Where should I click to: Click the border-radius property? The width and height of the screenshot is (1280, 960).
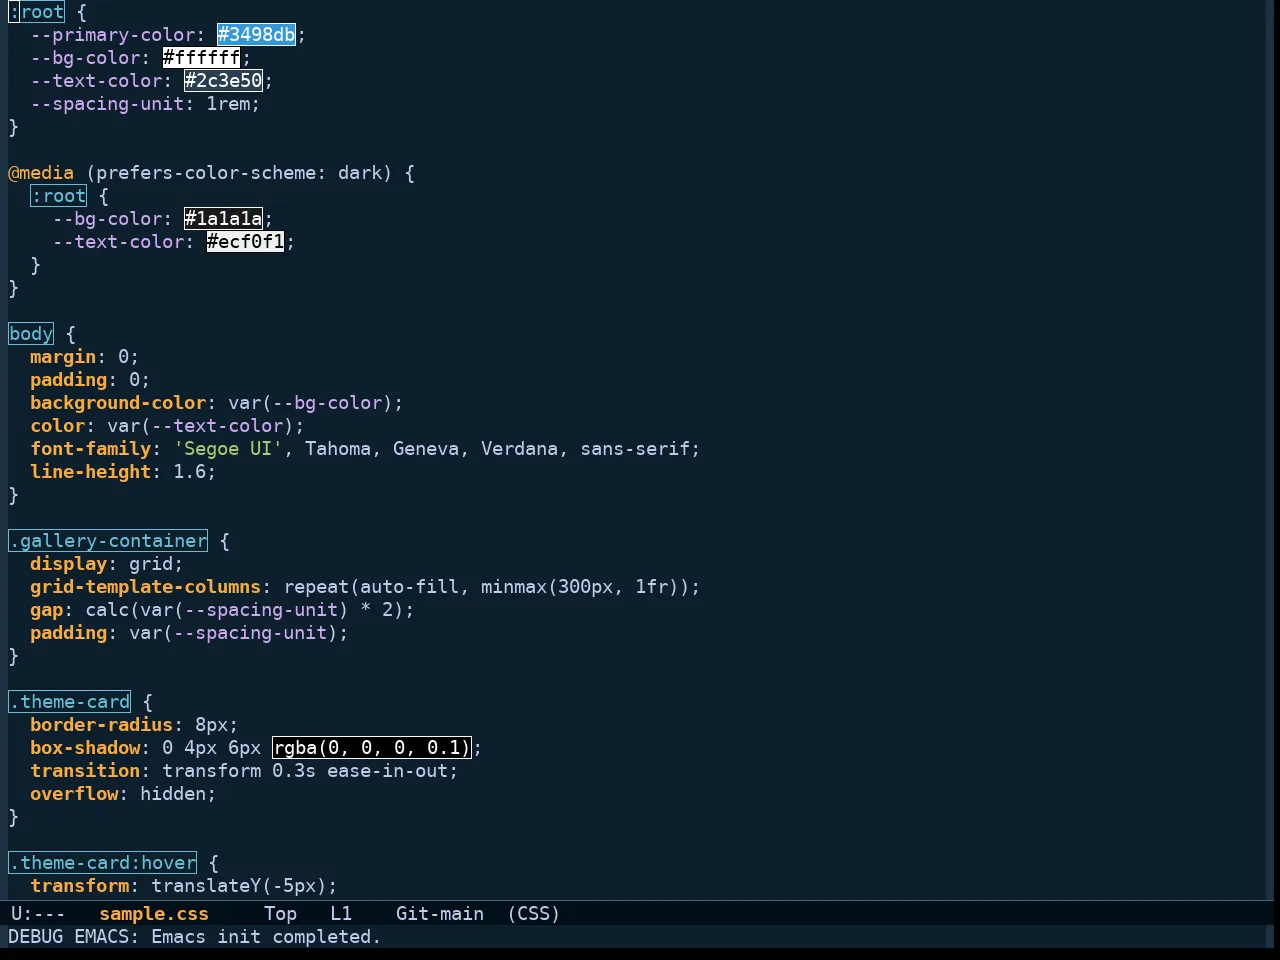point(102,725)
